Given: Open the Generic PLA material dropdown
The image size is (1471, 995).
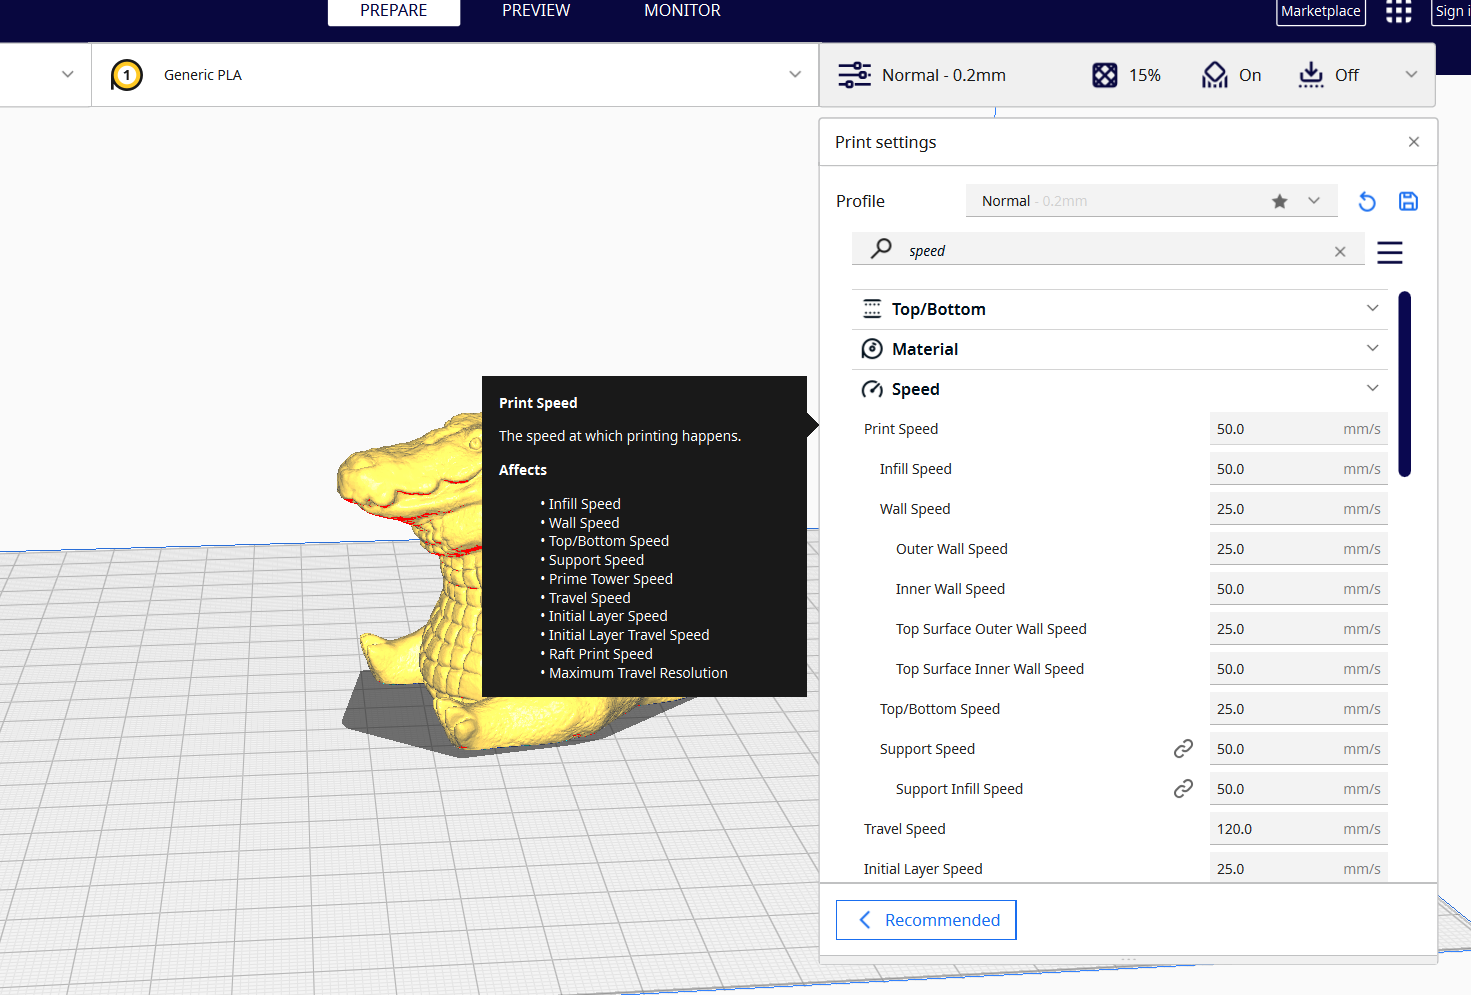Looking at the screenshot, I should point(455,75).
